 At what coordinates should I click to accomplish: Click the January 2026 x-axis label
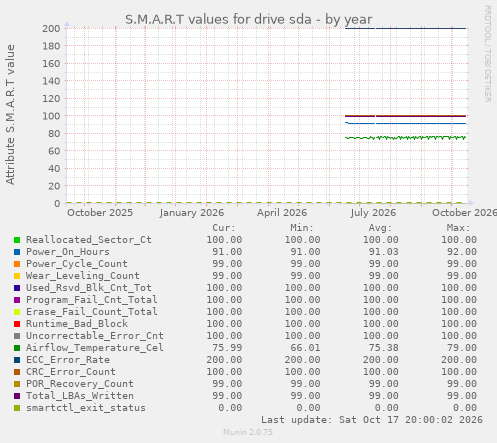coord(192,213)
